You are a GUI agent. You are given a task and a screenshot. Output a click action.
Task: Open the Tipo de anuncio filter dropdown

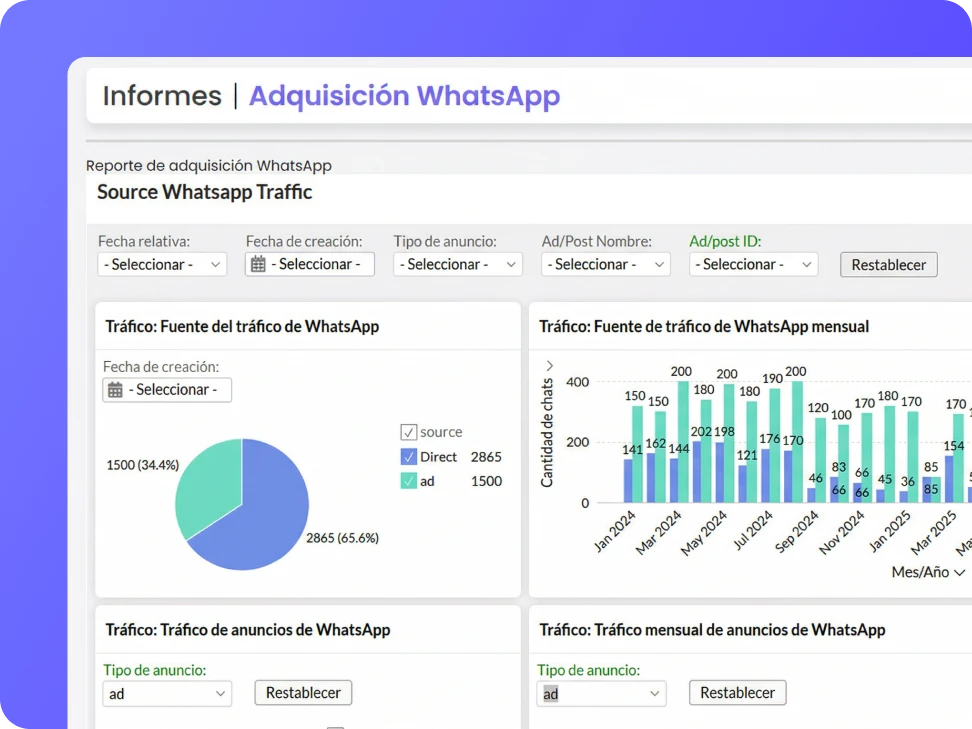point(457,264)
